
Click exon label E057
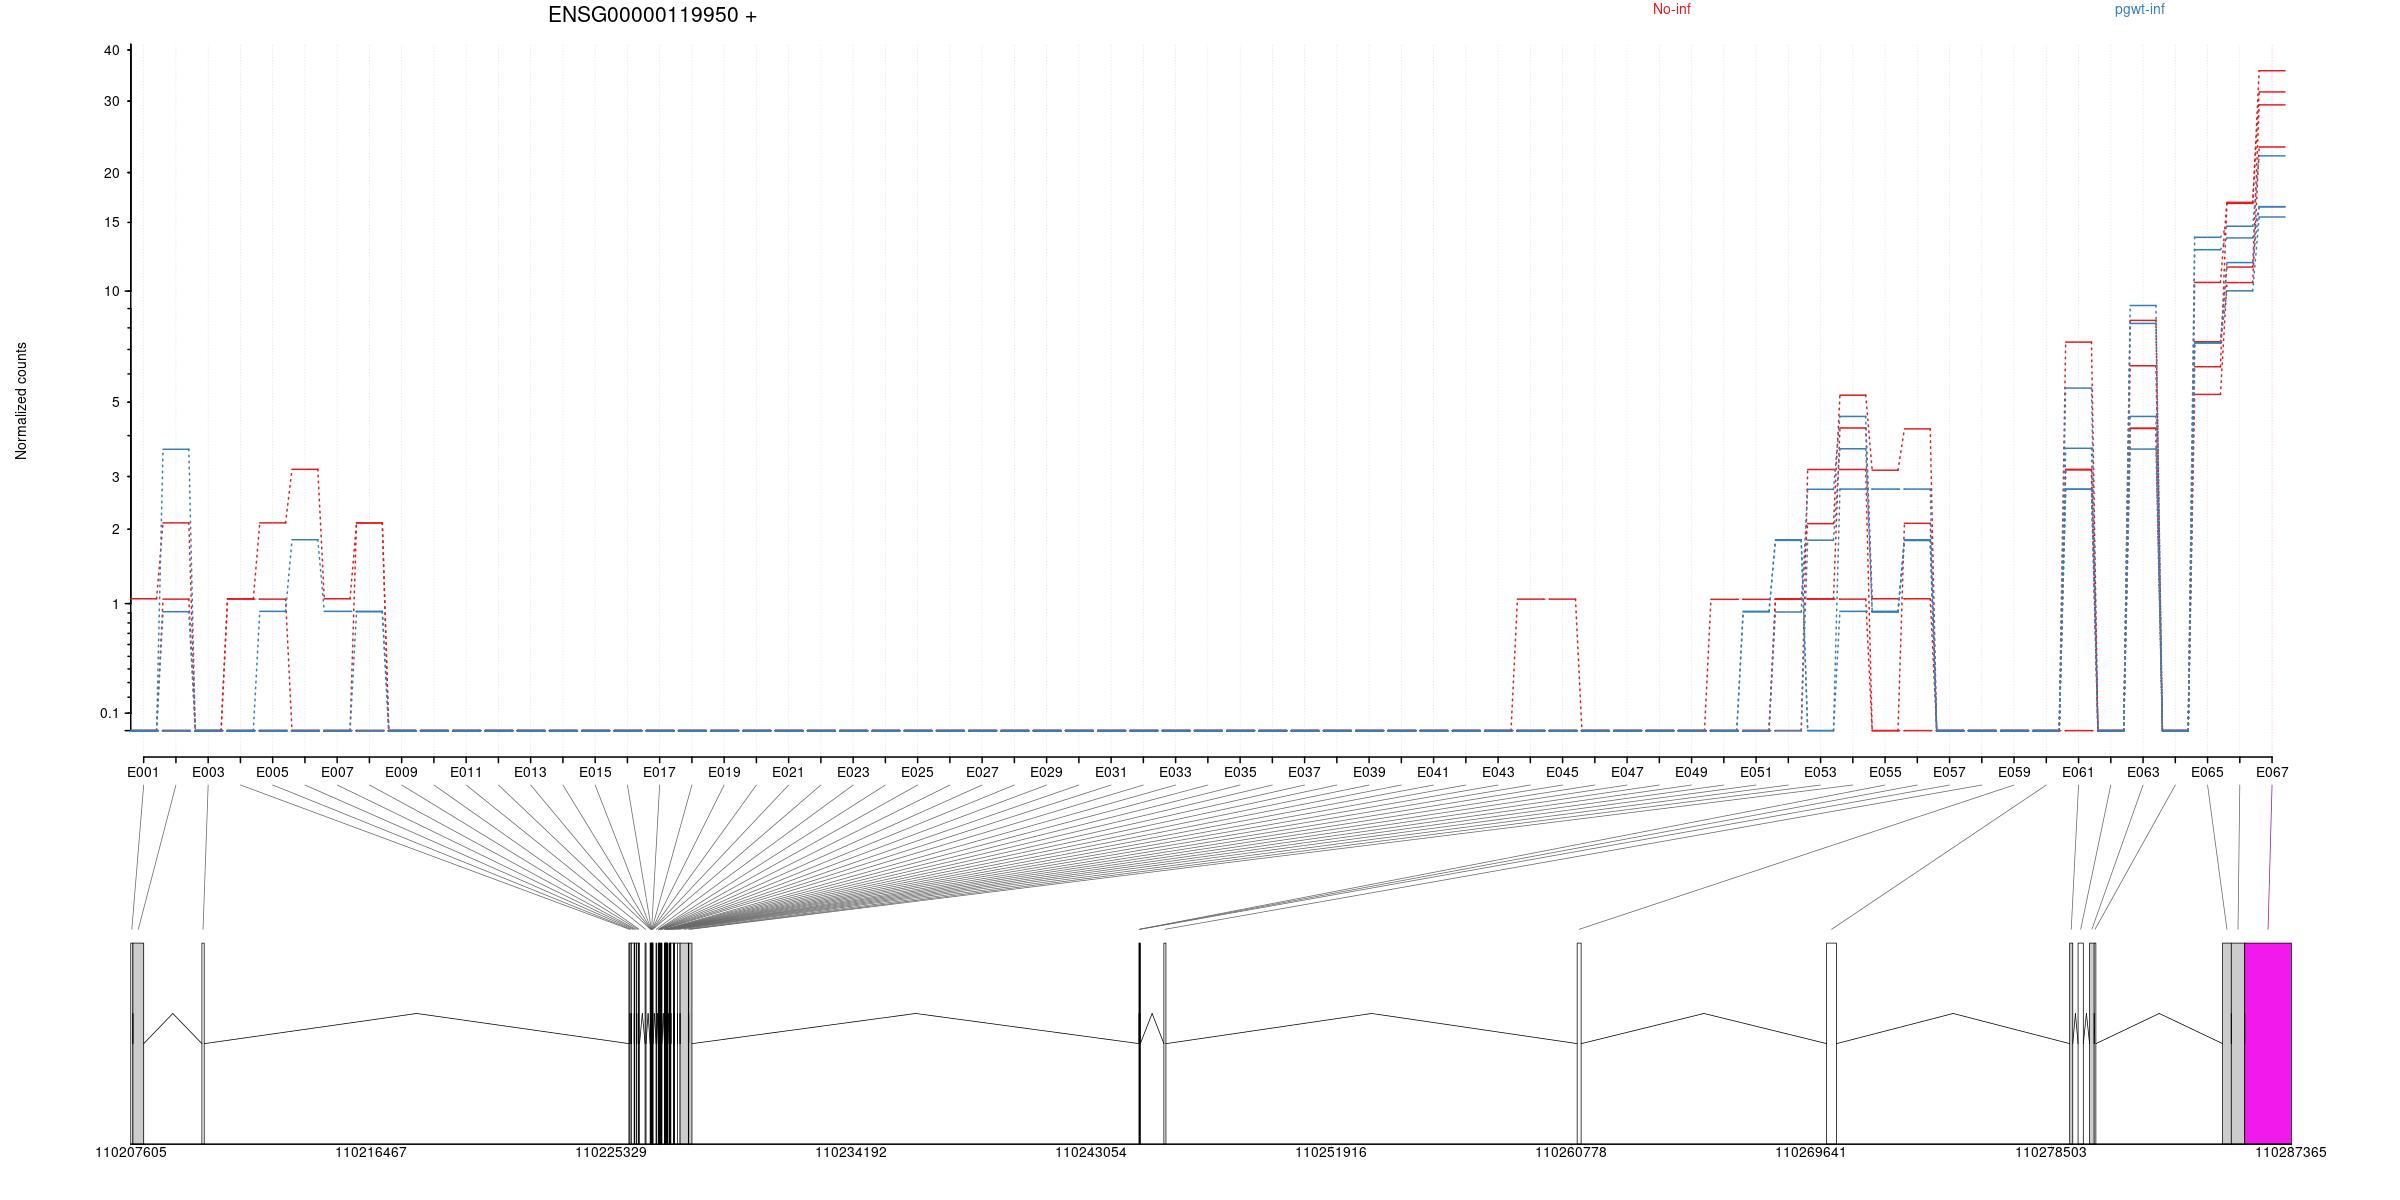tap(1949, 772)
